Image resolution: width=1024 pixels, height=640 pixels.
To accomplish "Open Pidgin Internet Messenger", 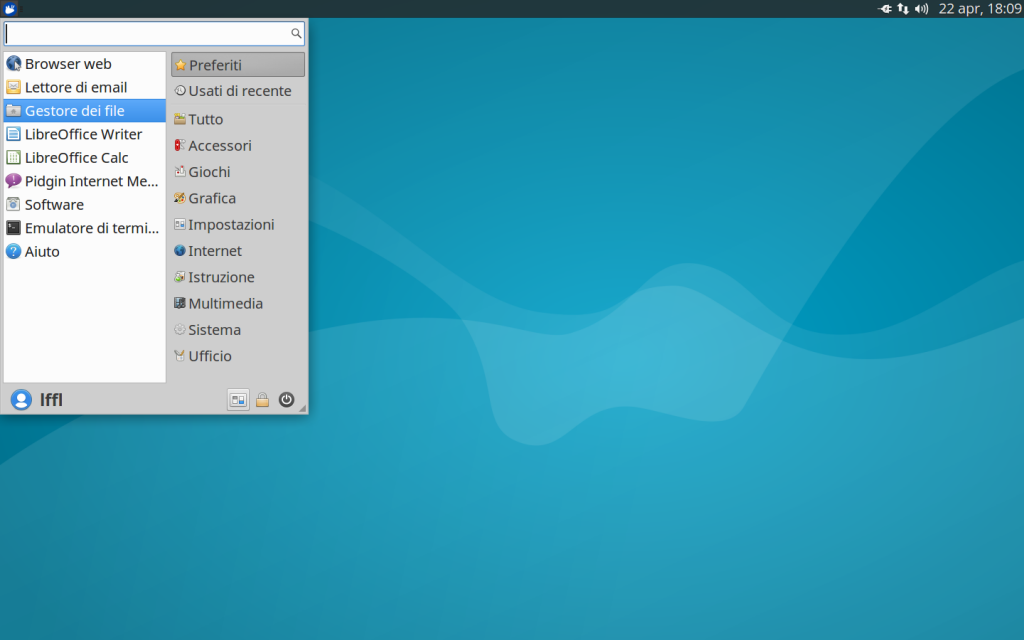I will pyautogui.click(x=90, y=181).
